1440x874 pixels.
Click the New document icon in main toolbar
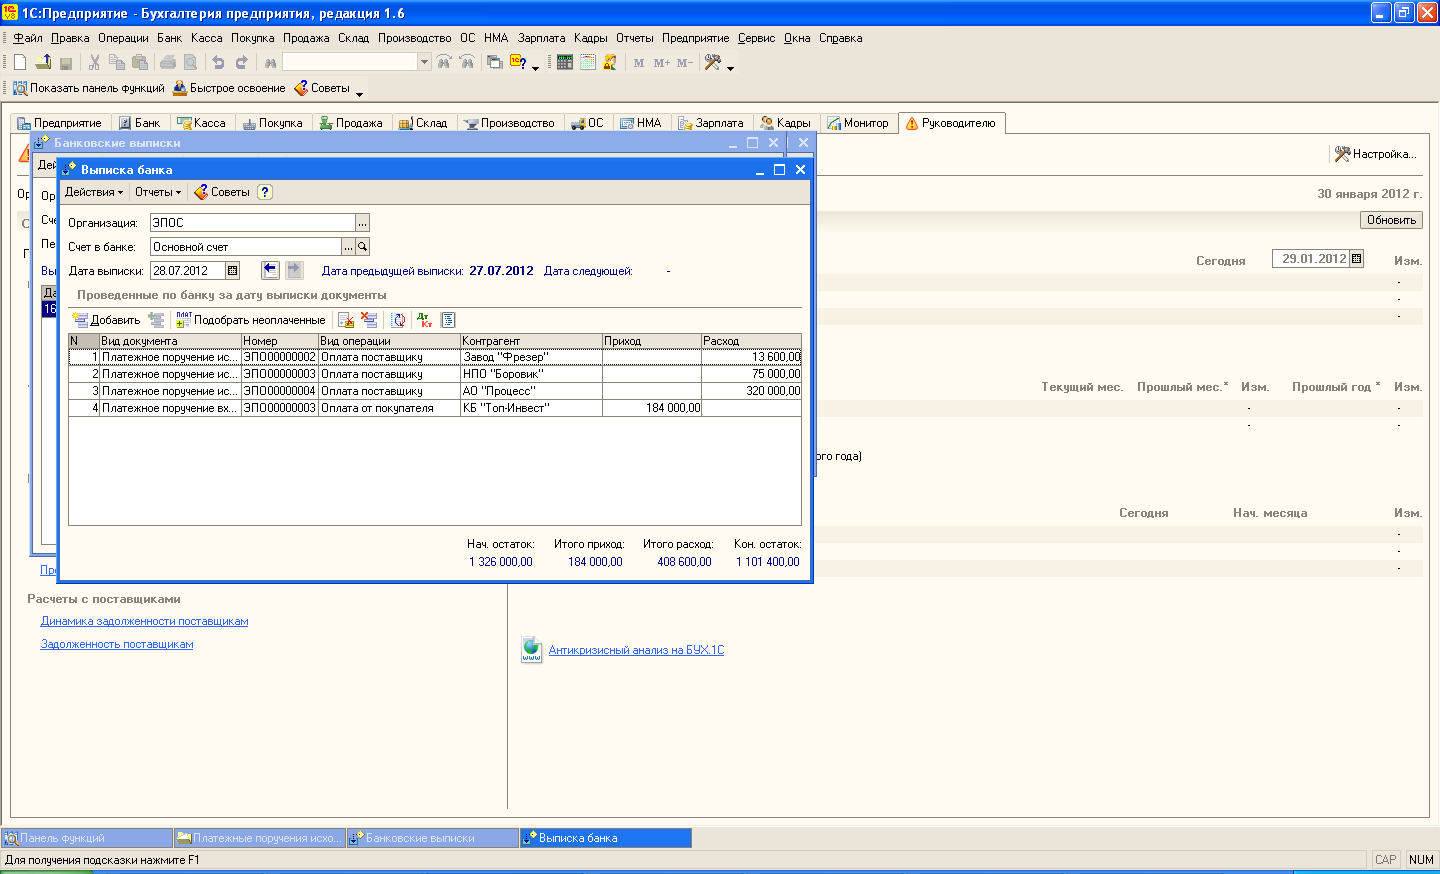tap(20, 62)
